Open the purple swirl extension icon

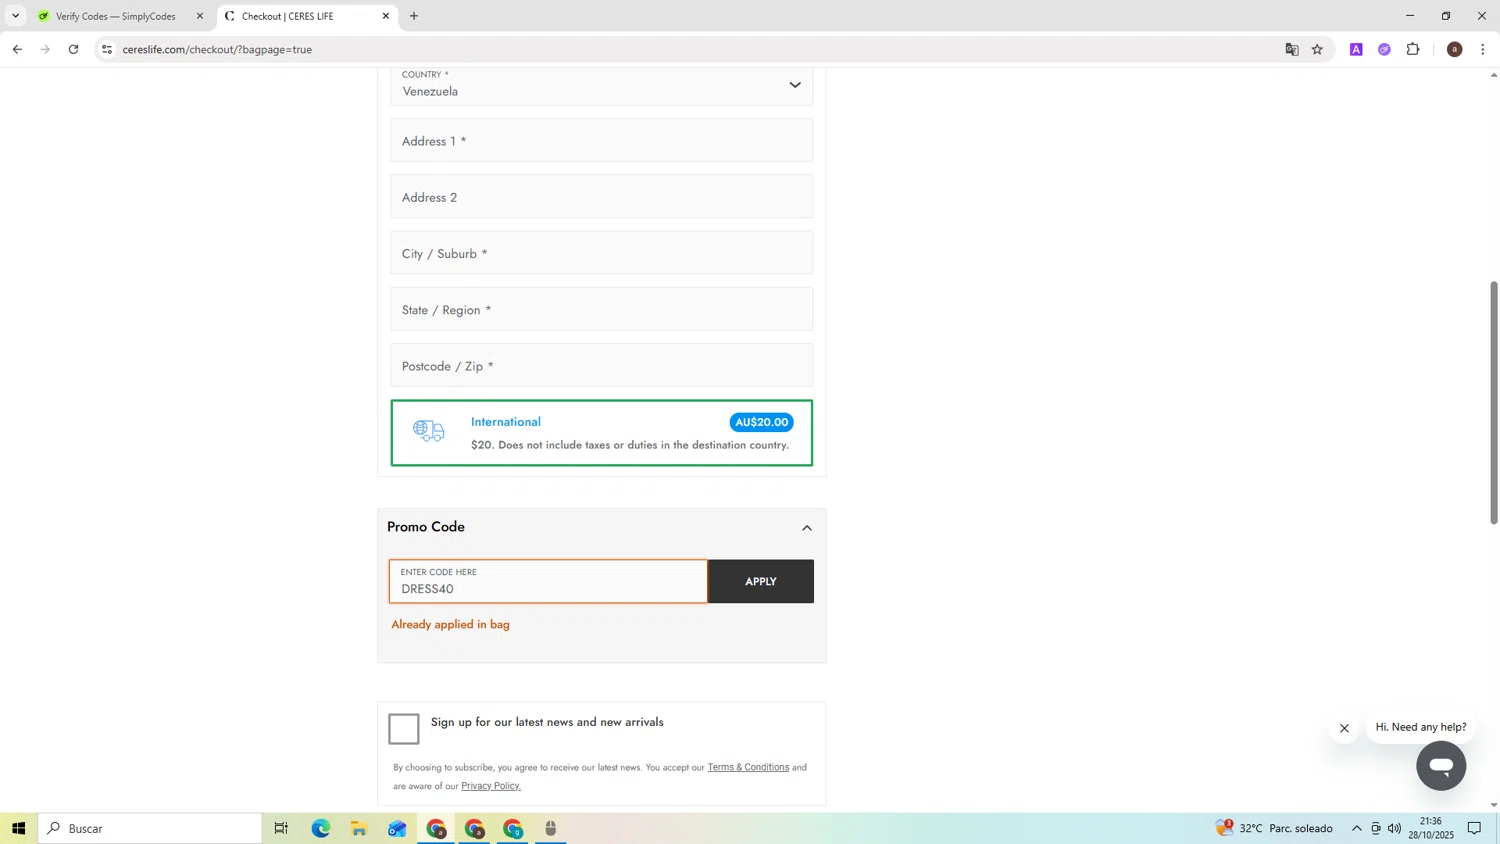[x=1384, y=49]
